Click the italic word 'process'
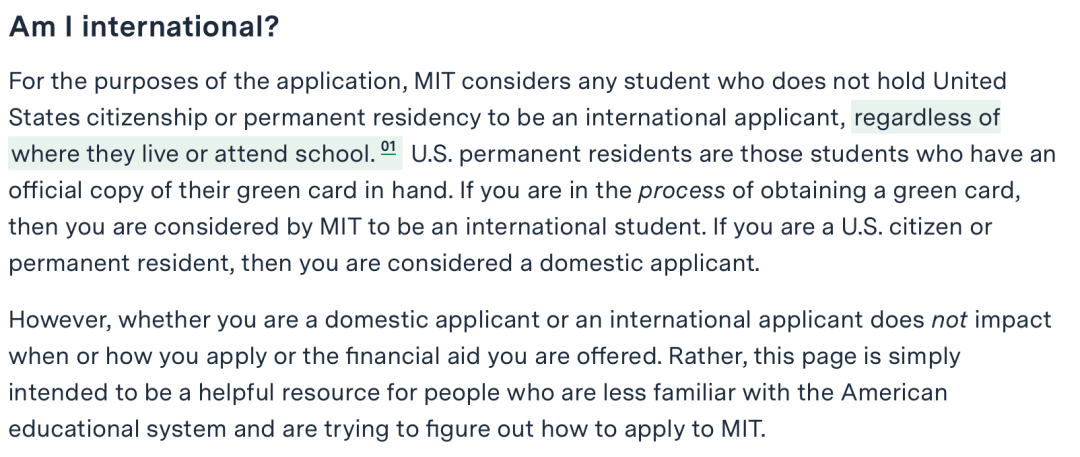The height and width of the screenshot is (457, 1080). (x=681, y=190)
